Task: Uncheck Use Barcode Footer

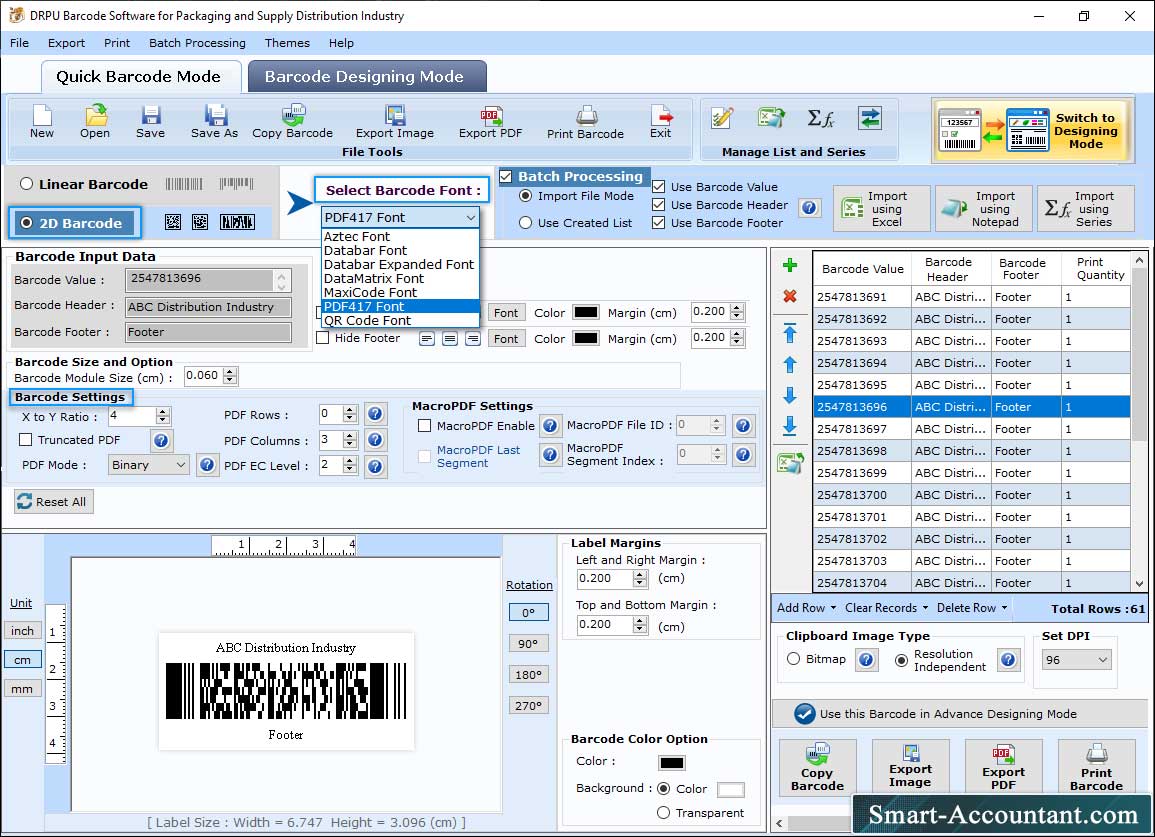Action: [x=659, y=223]
